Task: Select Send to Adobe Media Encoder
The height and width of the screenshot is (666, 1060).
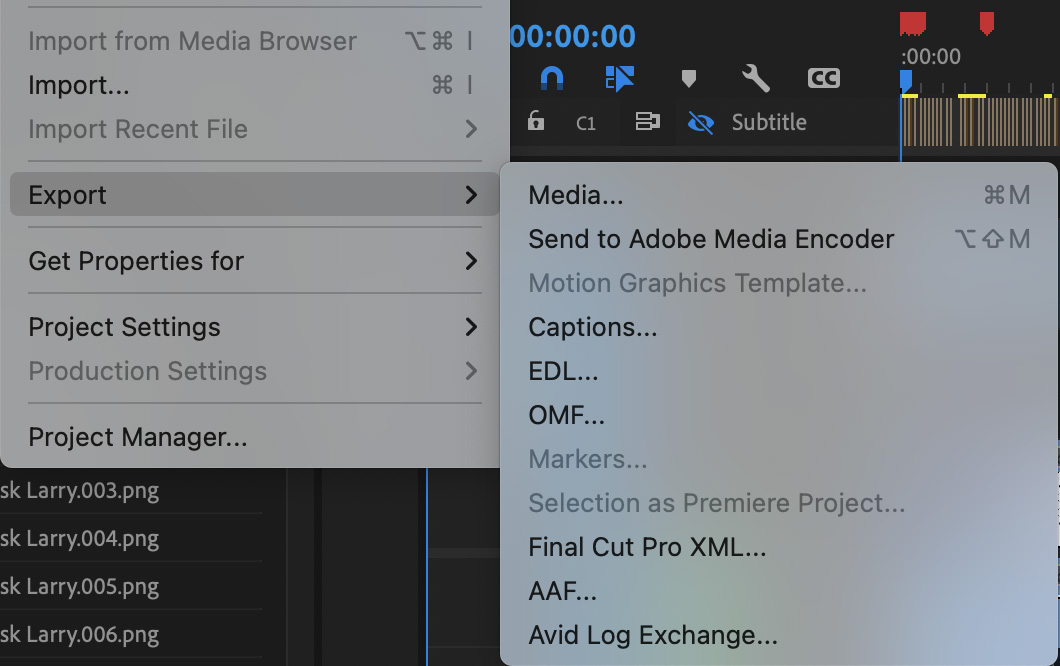Action: (711, 239)
